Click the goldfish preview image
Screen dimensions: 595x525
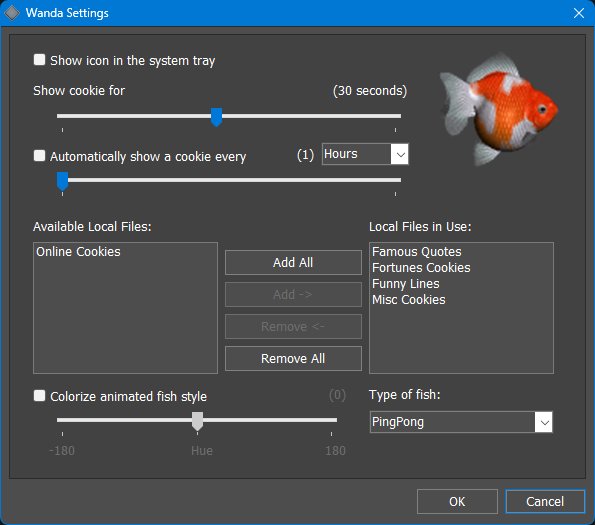[499, 109]
